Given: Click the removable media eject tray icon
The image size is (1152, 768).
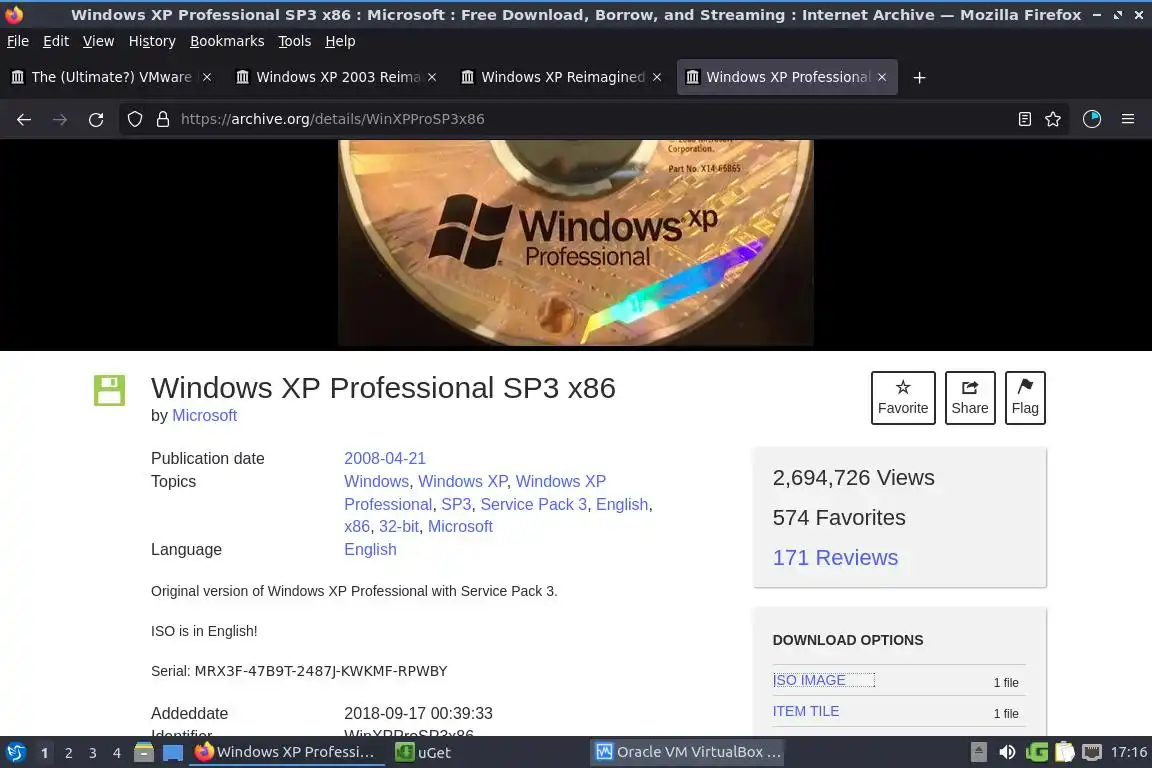Looking at the screenshot, I should (x=979, y=753).
